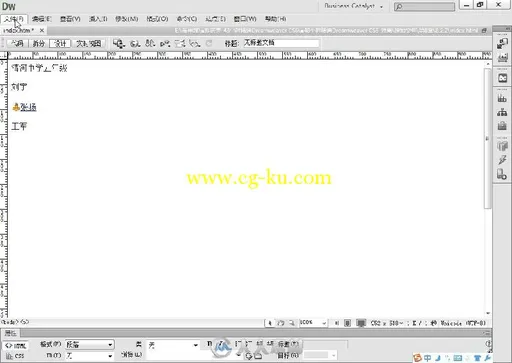Screen dimensions: 512x363
Task: Click the 王军 text line
Action: click(19, 126)
